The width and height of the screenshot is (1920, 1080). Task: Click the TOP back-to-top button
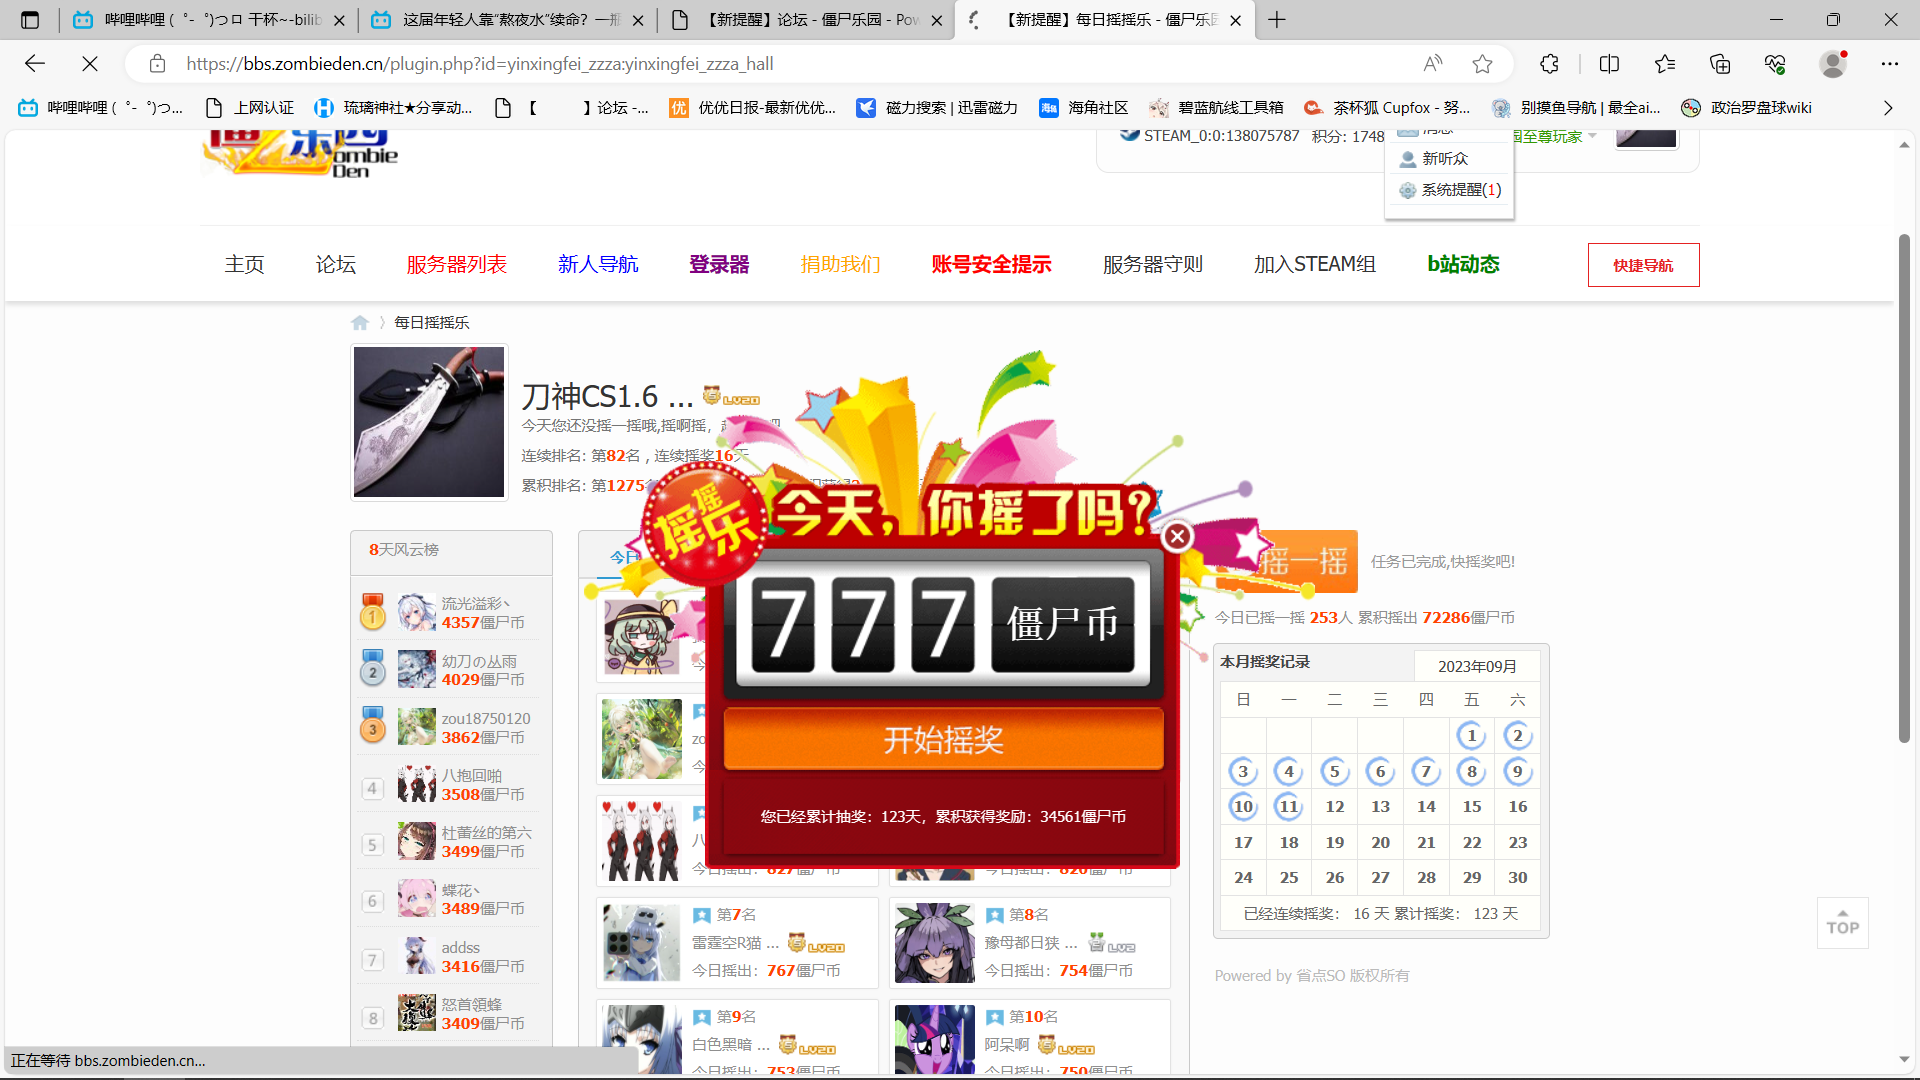tap(1842, 923)
